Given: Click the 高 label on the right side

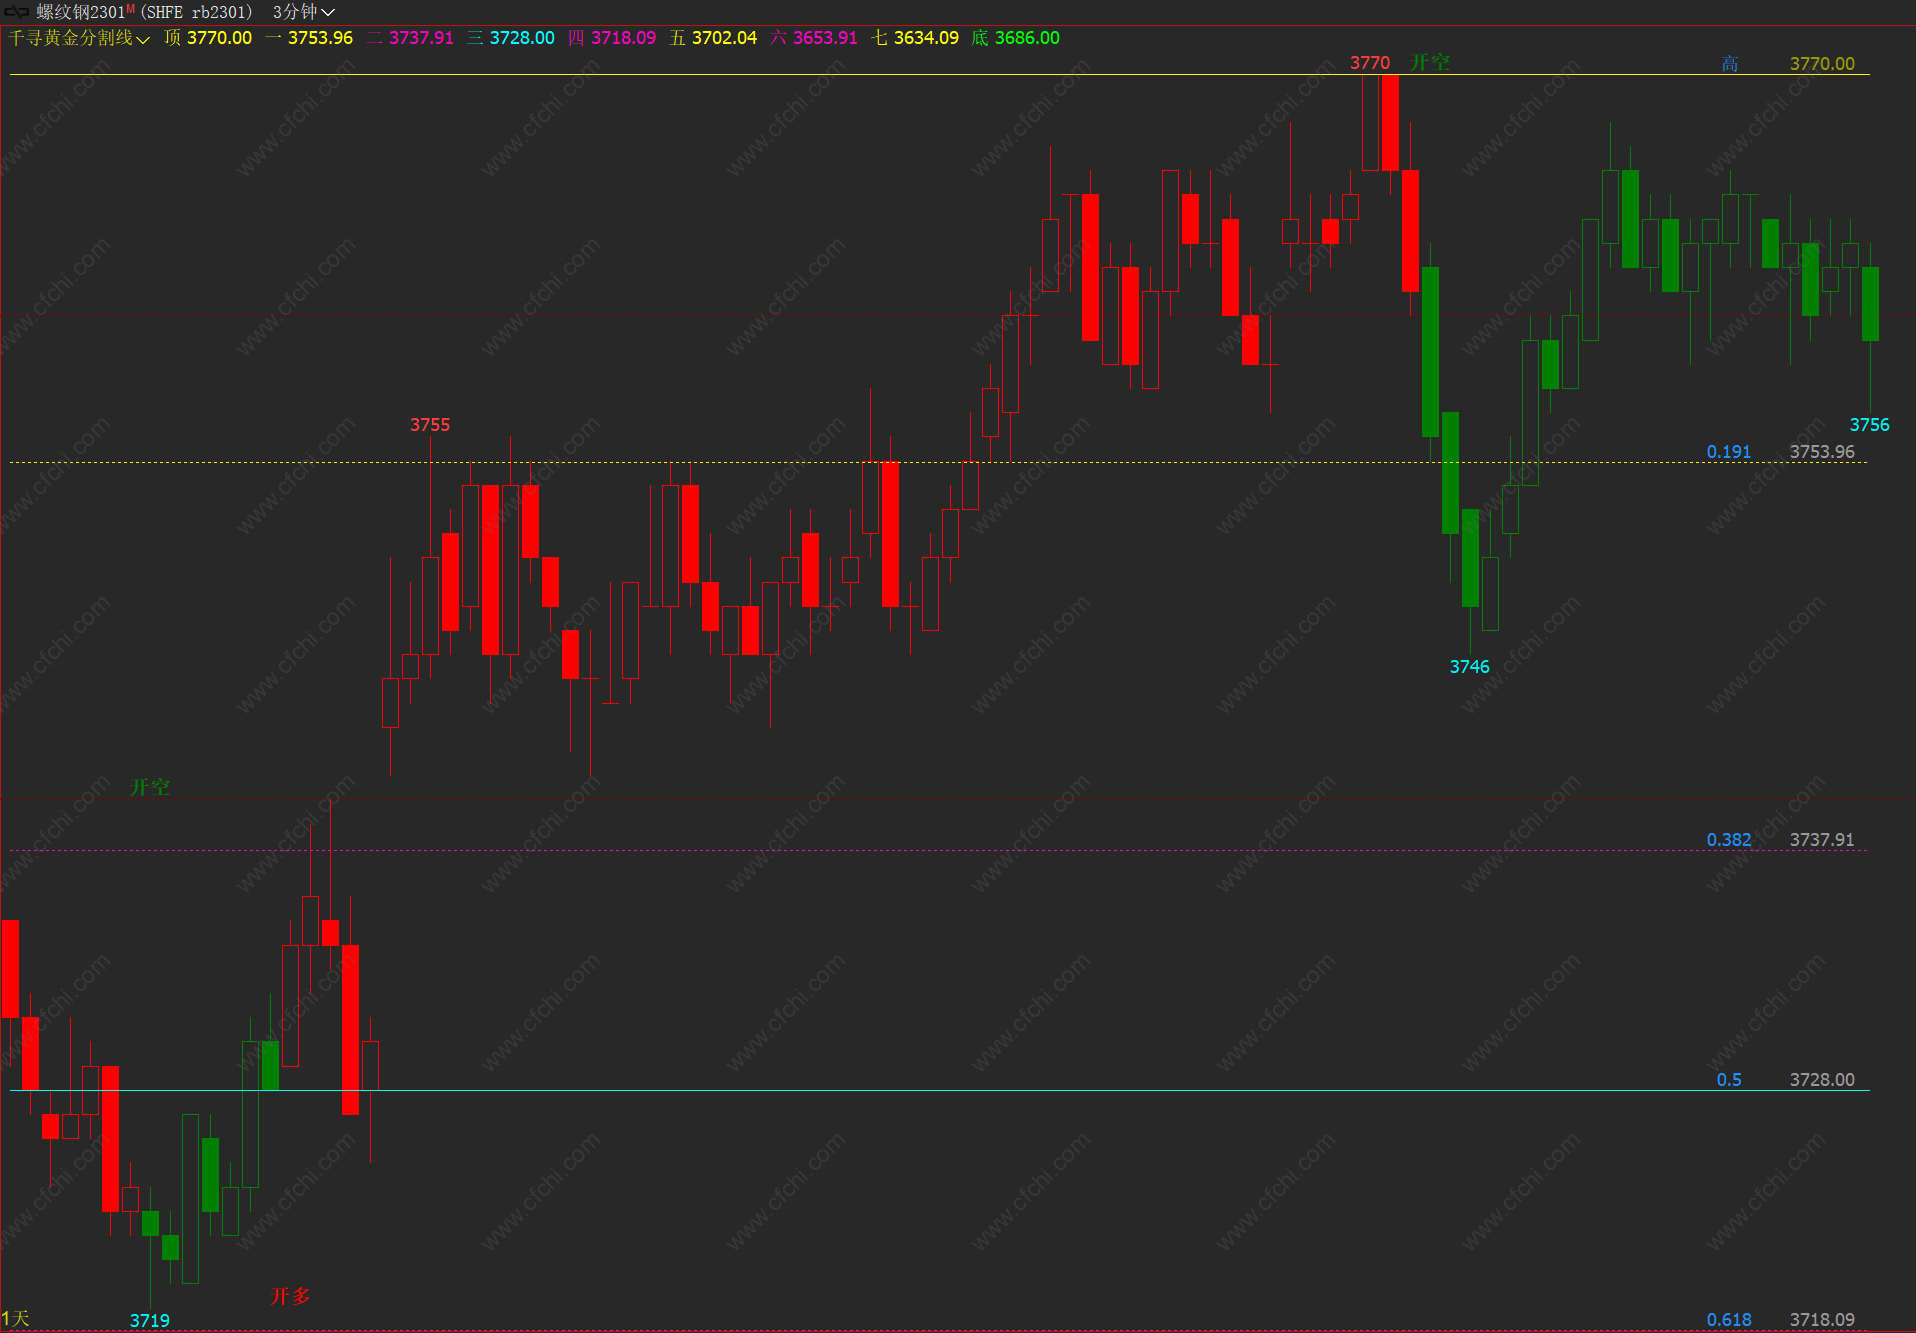Looking at the screenshot, I should pyautogui.click(x=1730, y=64).
